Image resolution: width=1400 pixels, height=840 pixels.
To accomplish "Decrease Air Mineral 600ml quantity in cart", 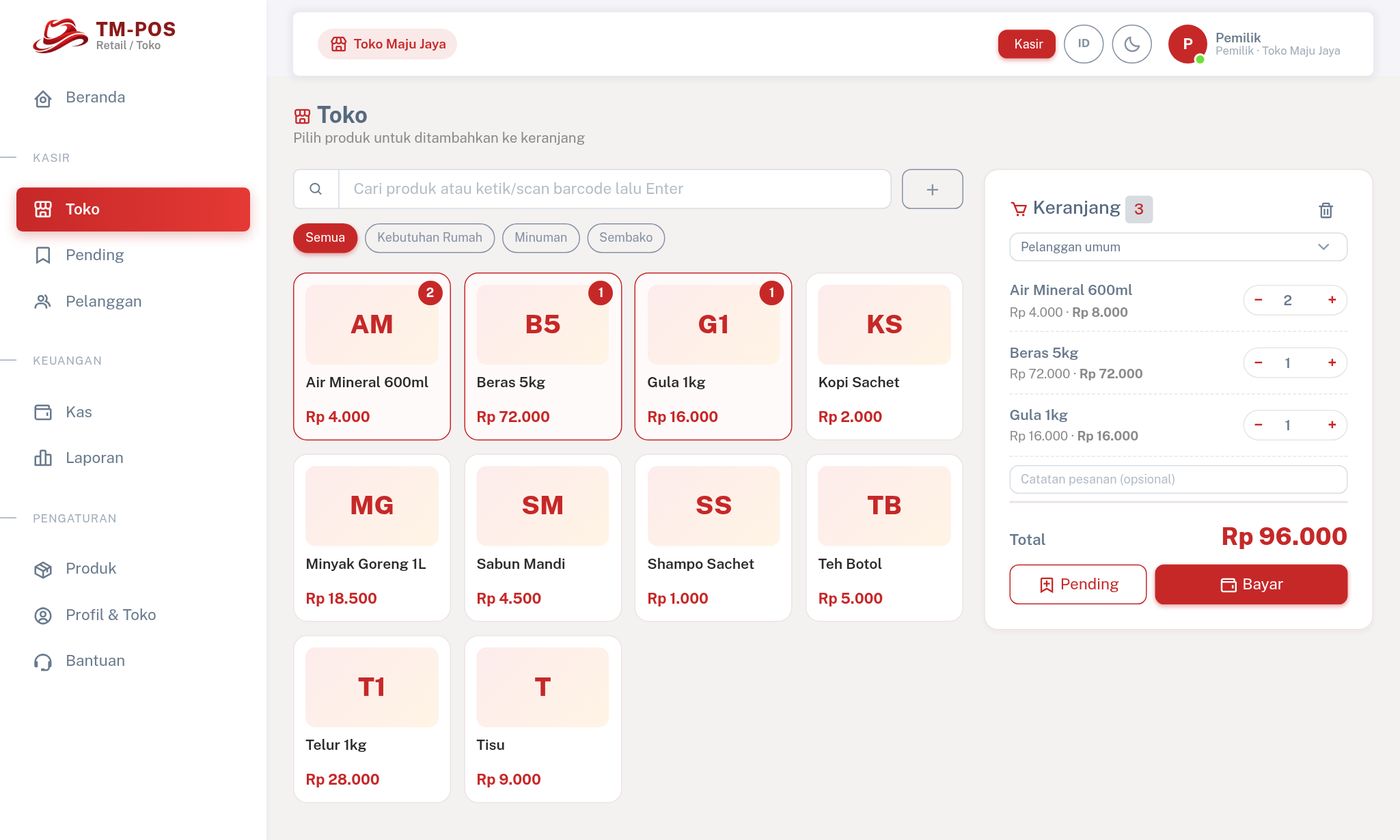I will coord(1258,300).
